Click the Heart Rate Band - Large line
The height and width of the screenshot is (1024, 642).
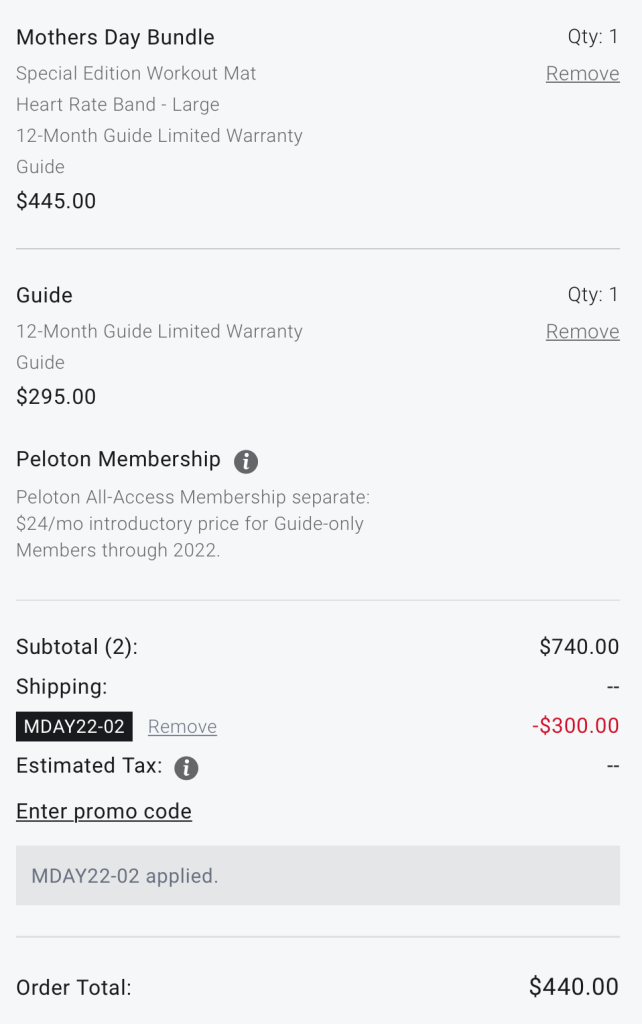point(118,104)
